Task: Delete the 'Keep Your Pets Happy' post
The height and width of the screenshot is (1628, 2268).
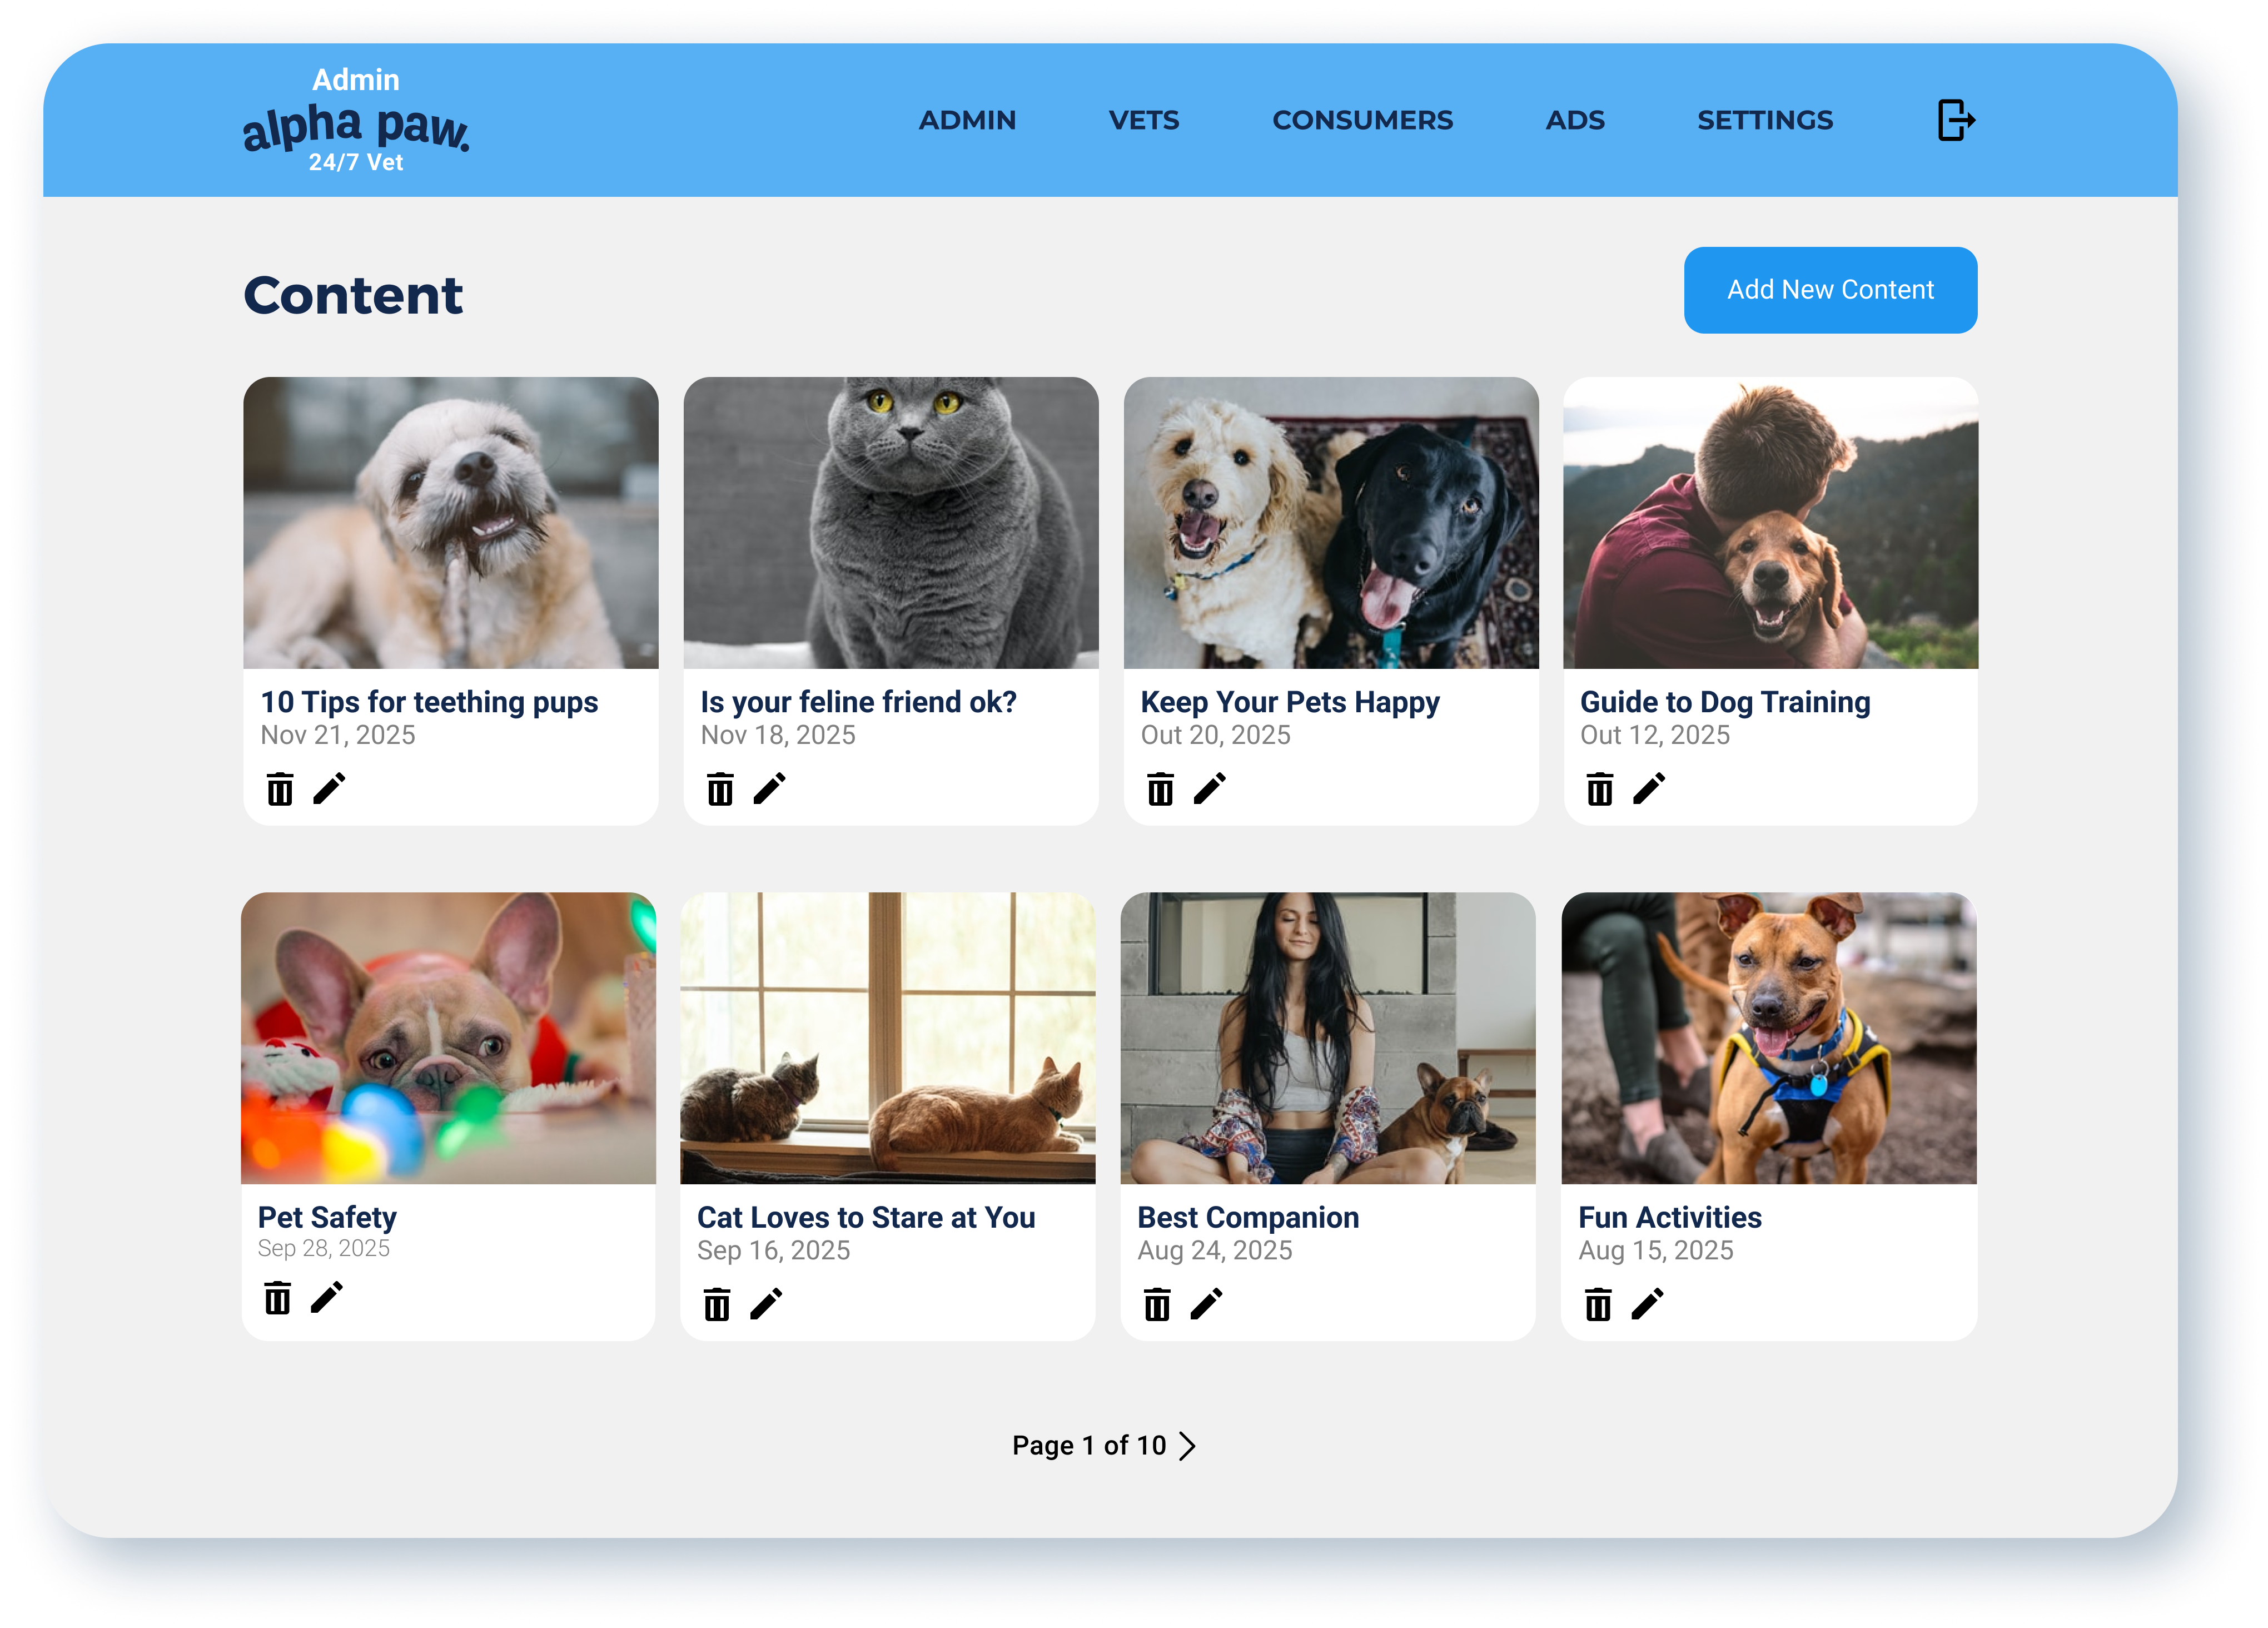Action: click(1160, 789)
